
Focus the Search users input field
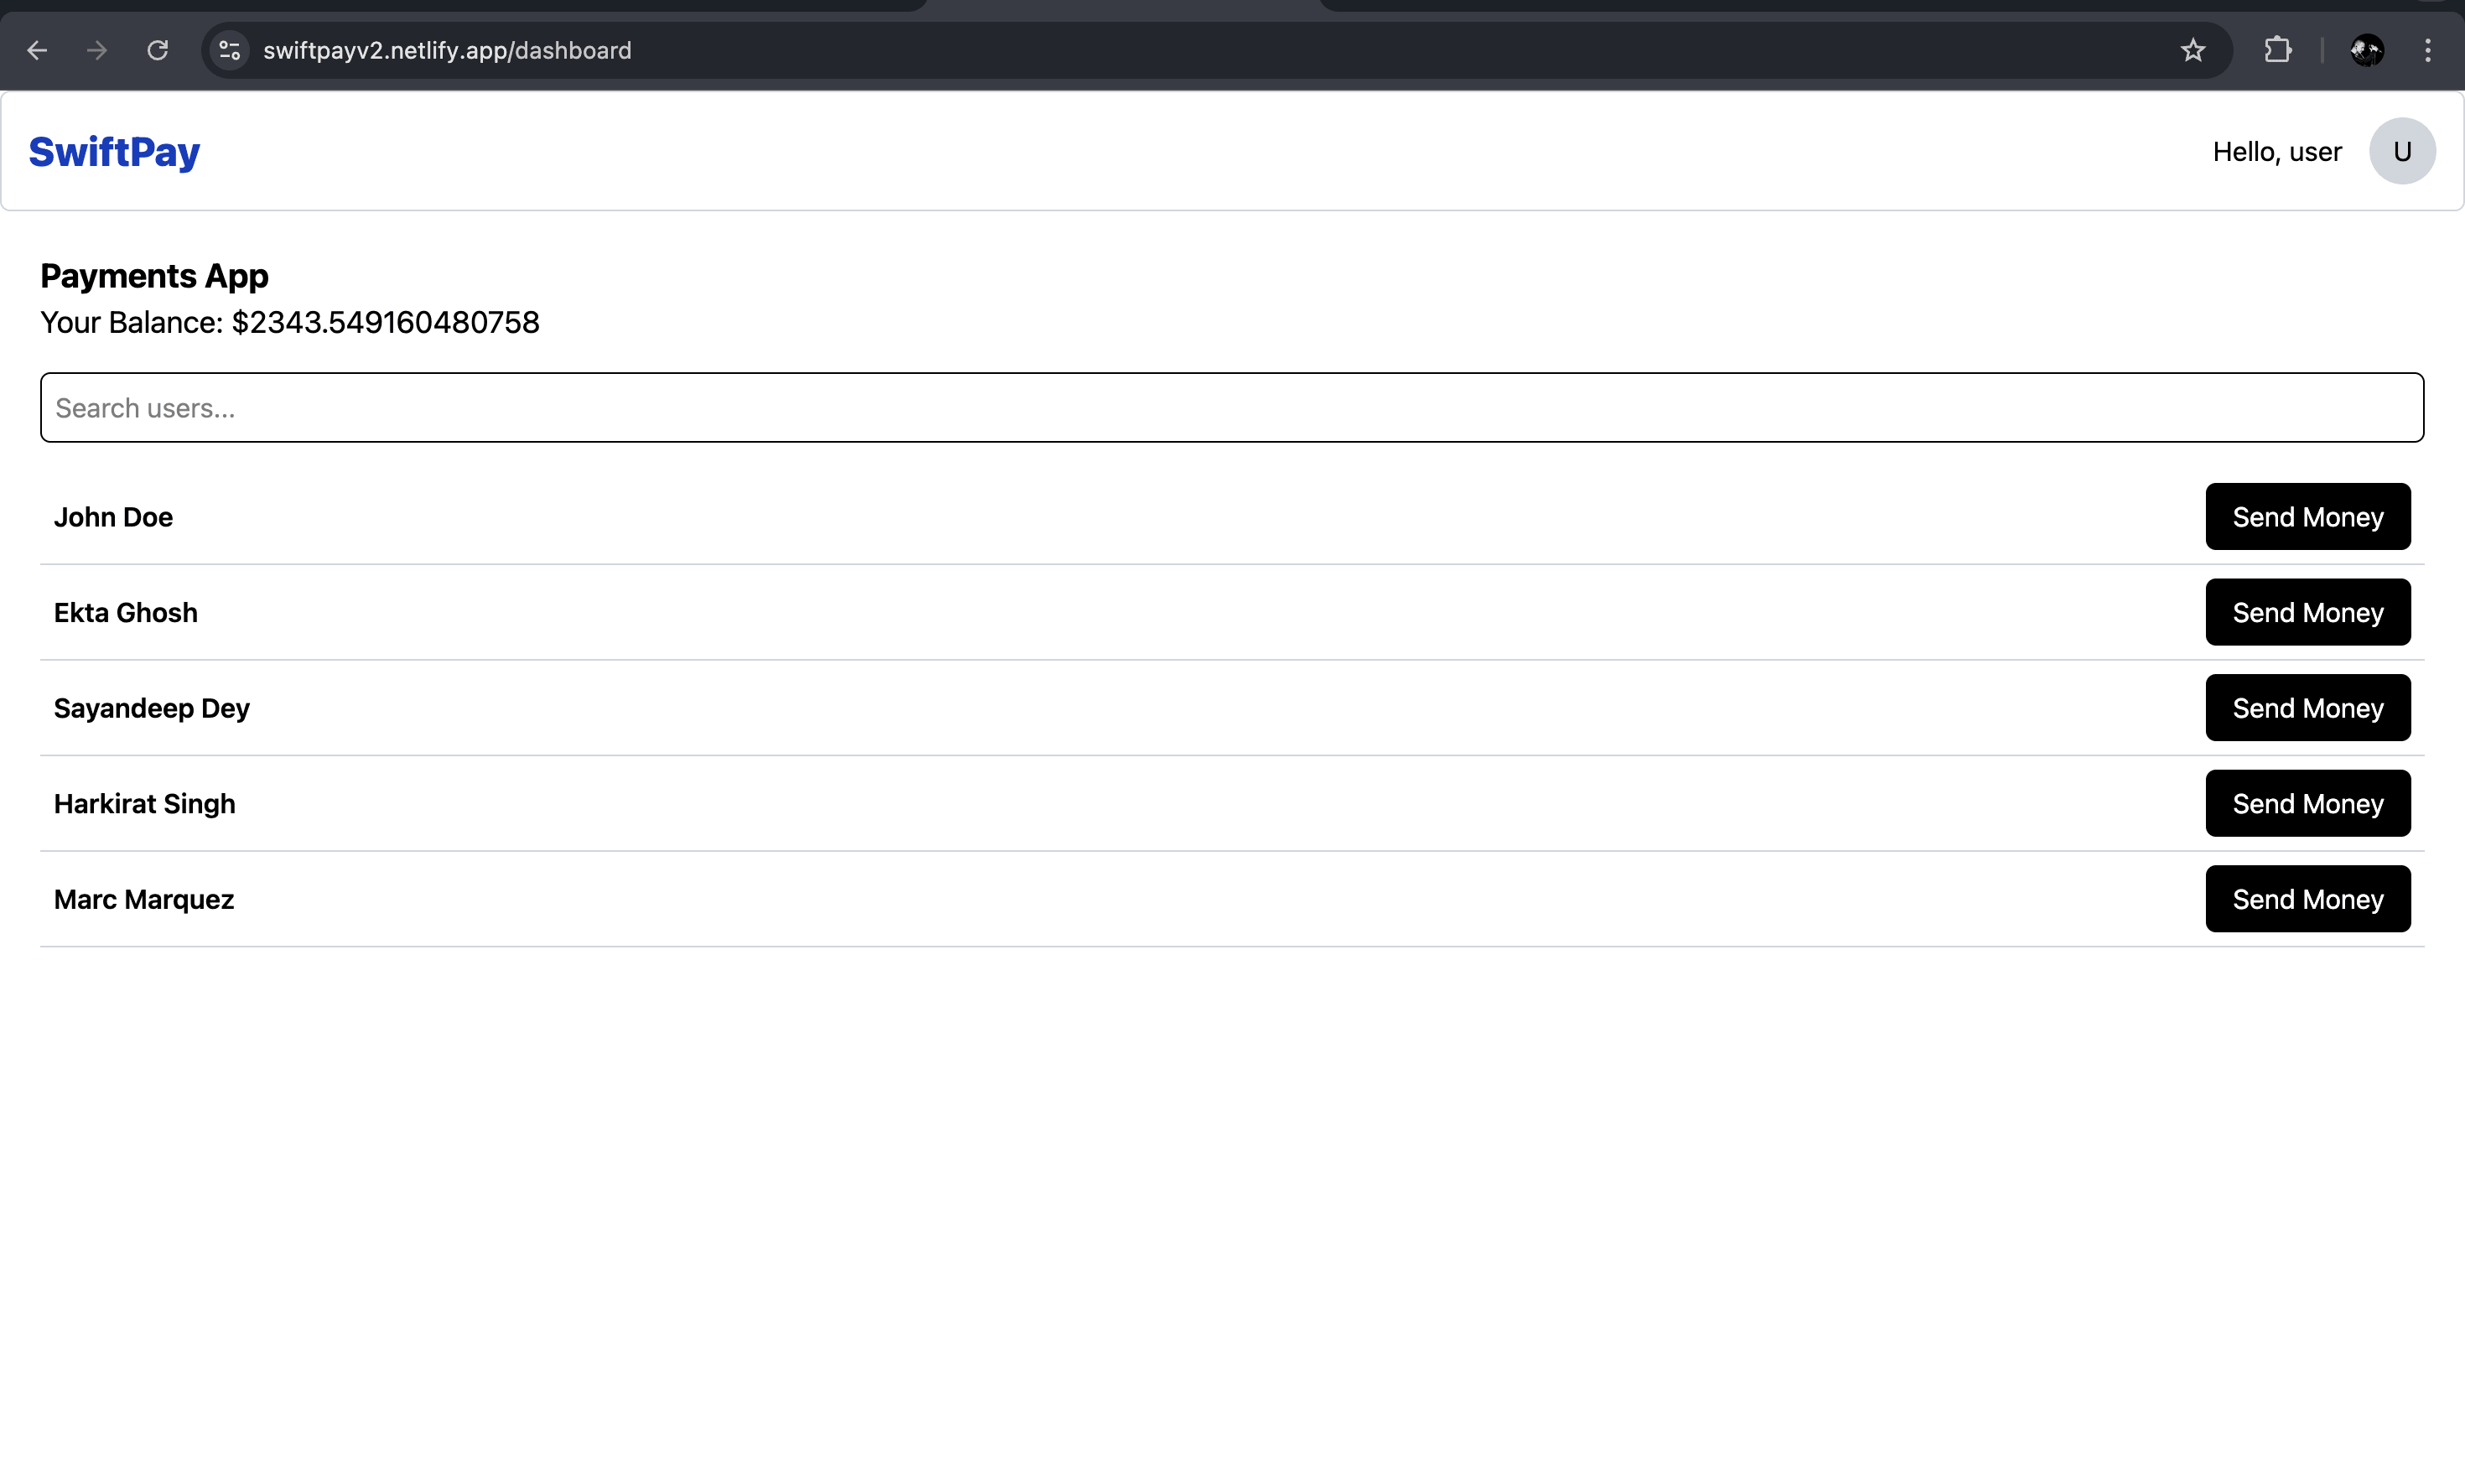point(1231,408)
